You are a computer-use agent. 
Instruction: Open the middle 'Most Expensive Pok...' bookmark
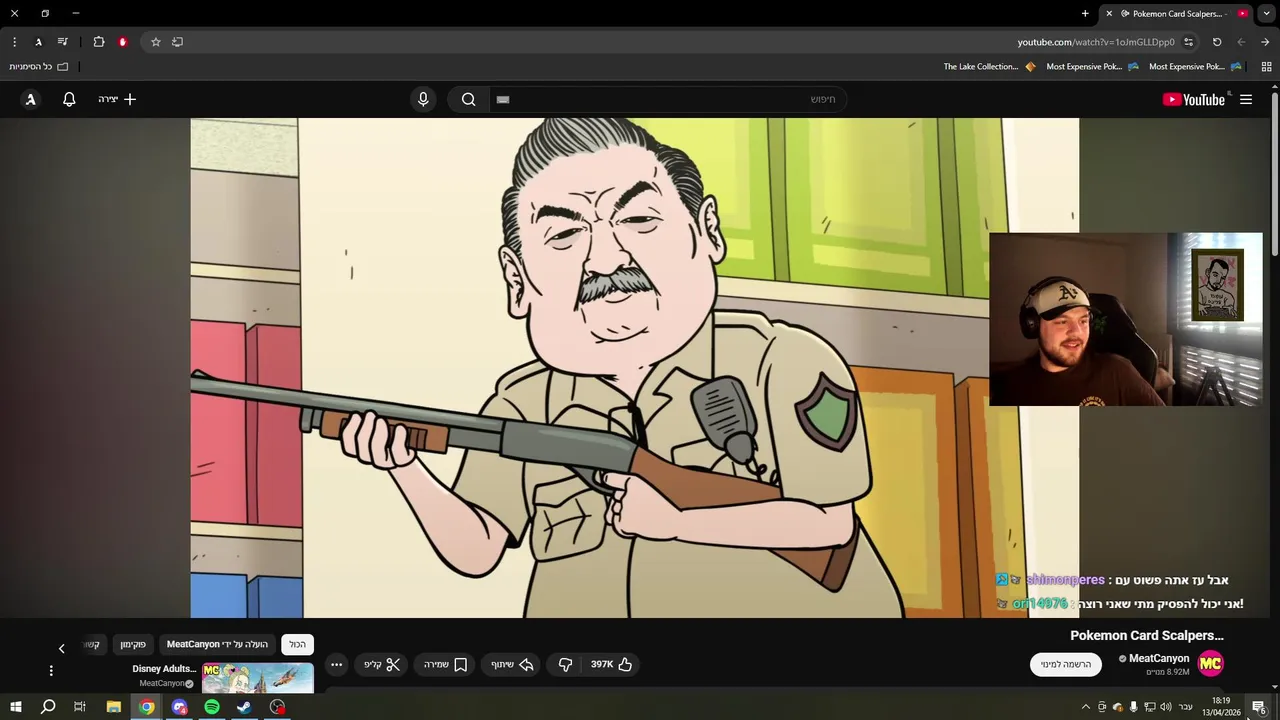click(1092, 67)
